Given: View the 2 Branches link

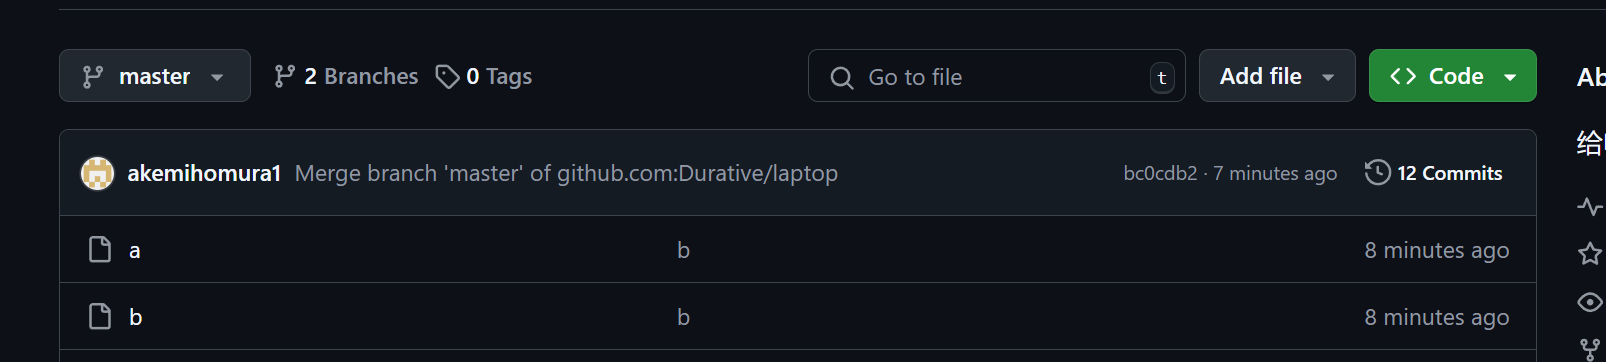Looking at the screenshot, I should pos(346,76).
